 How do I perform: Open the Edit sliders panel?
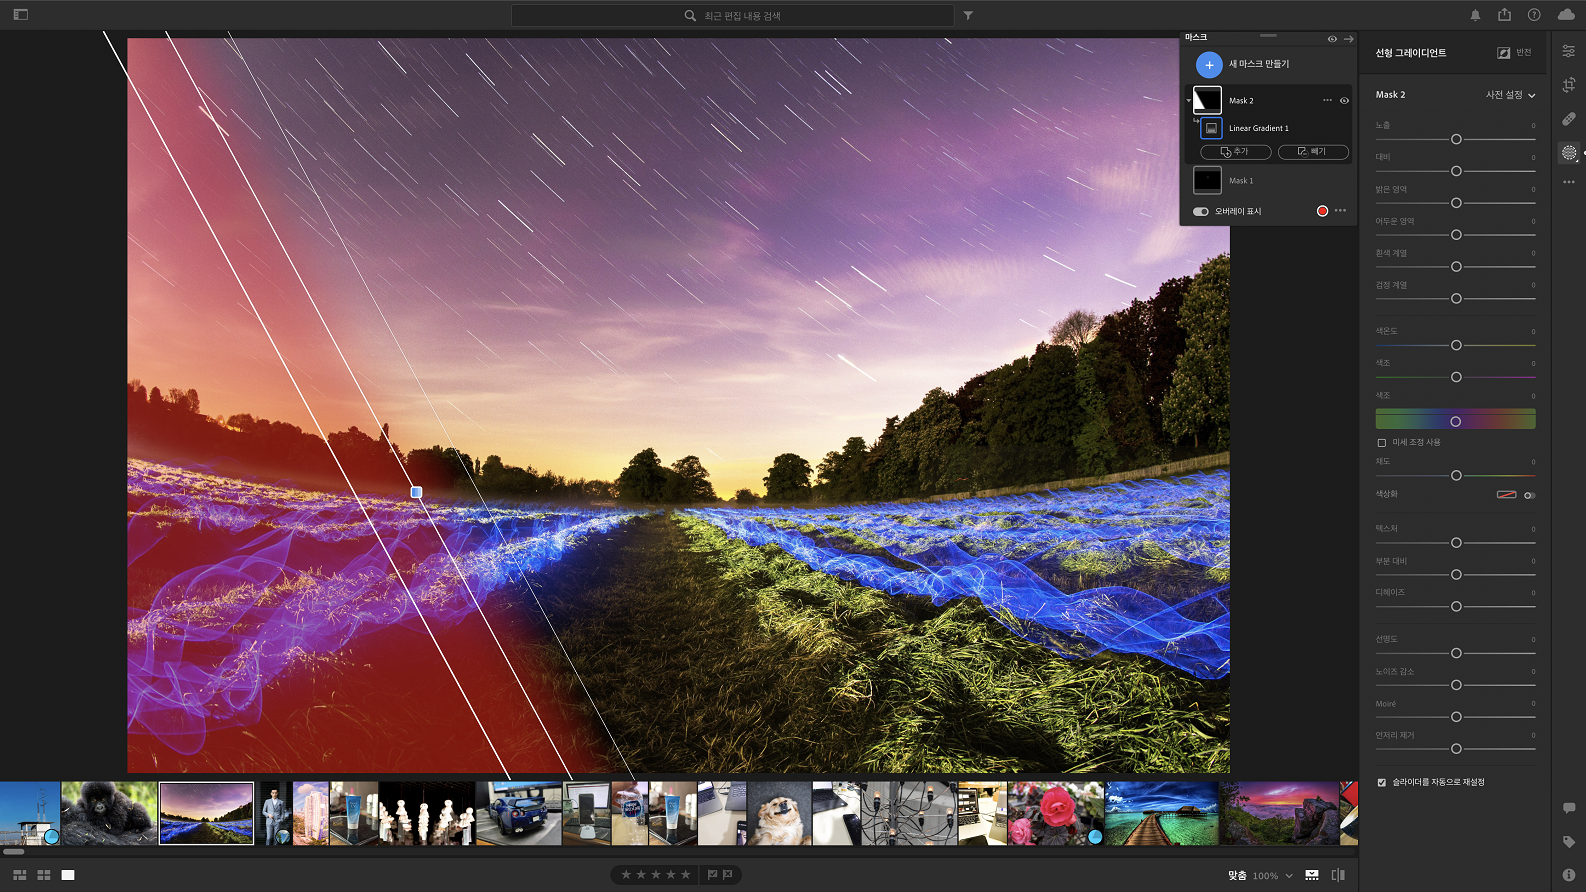pyautogui.click(x=1569, y=51)
